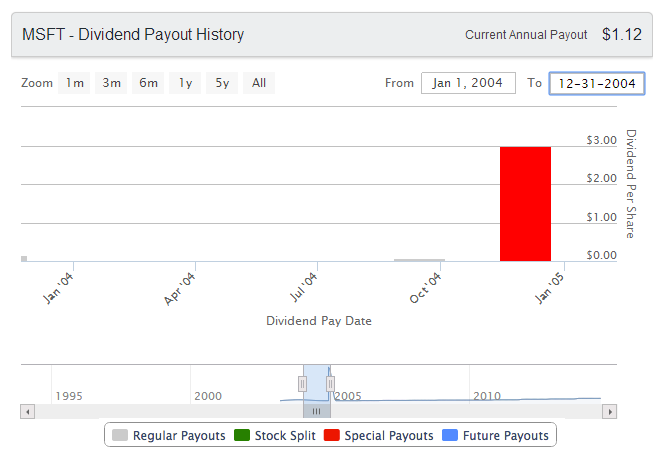Grab the right navigator range handle

[330, 384]
